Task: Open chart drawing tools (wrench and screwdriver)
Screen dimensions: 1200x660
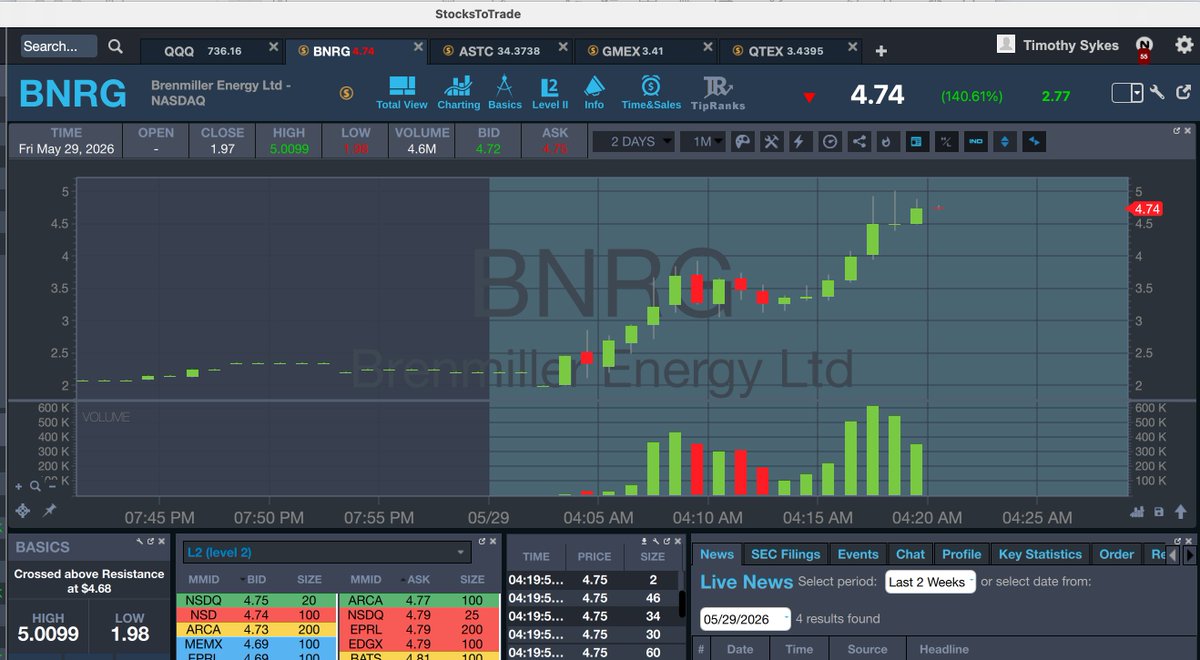Action: (x=771, y=142)
